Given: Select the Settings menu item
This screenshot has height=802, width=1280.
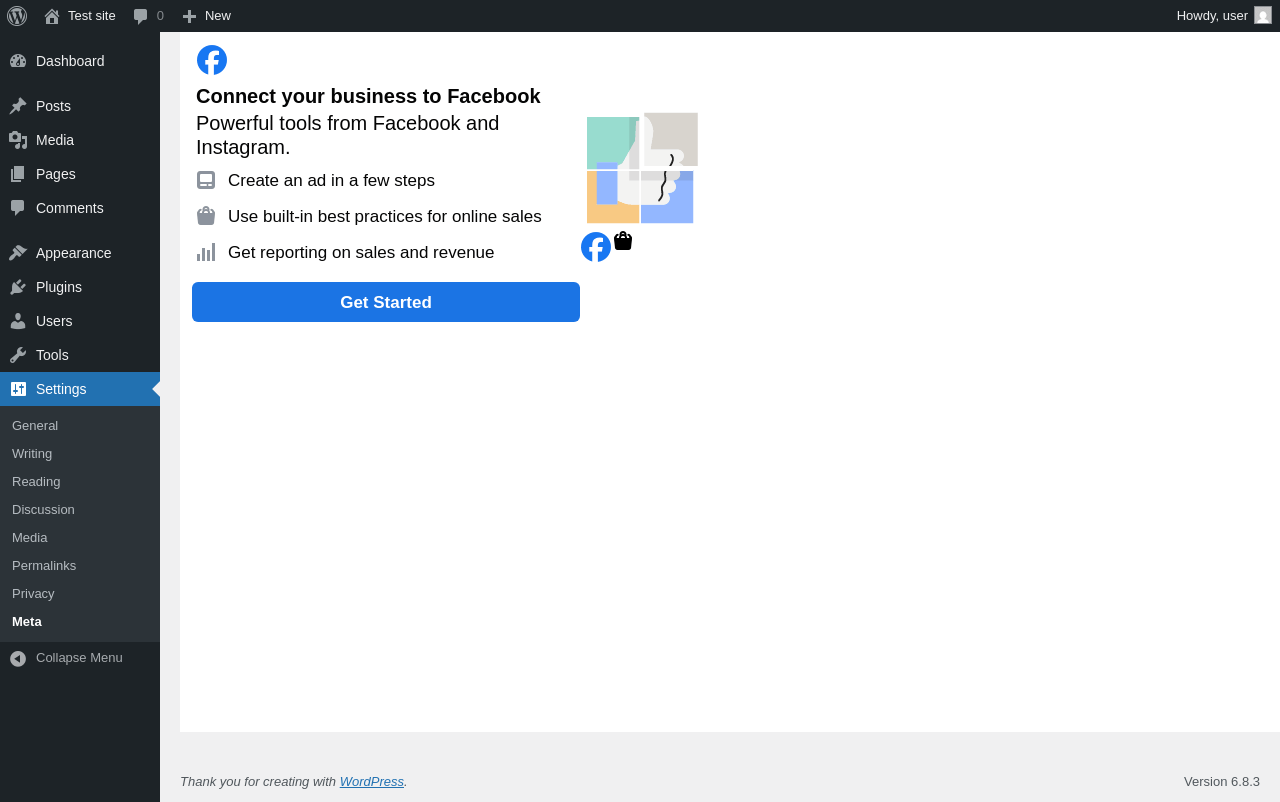Looking at the screenshot, I should pos(80,389).
